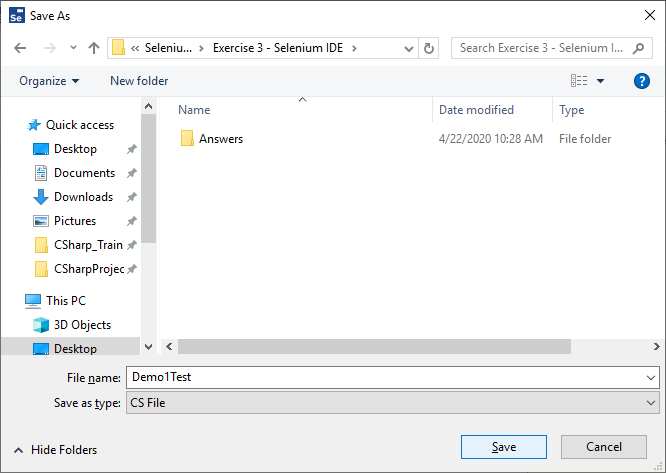Click the Documents page icon

(x=41, y=173)
